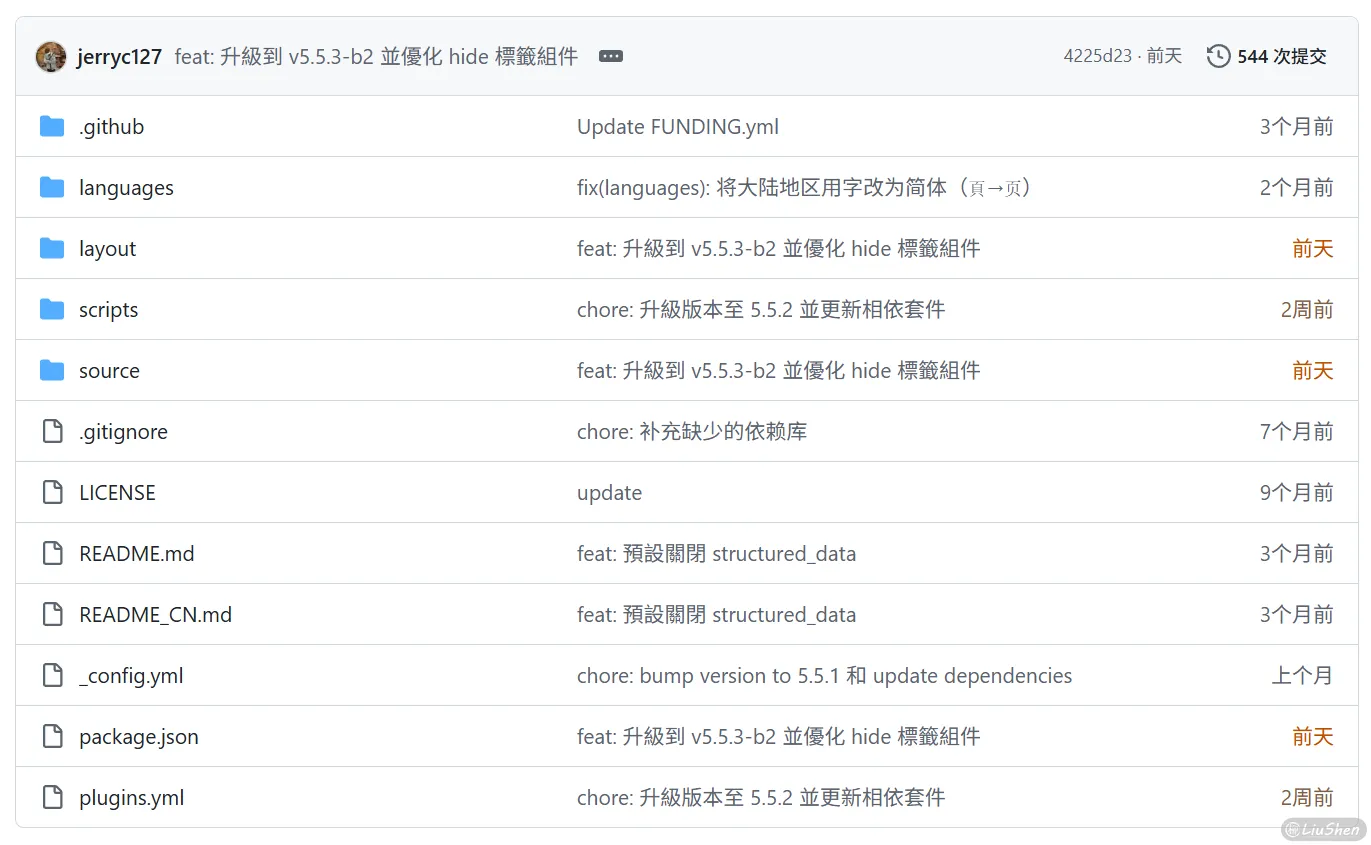Open the jerryc127 author profile link
Screen dimensions: 1371x845
119,57
